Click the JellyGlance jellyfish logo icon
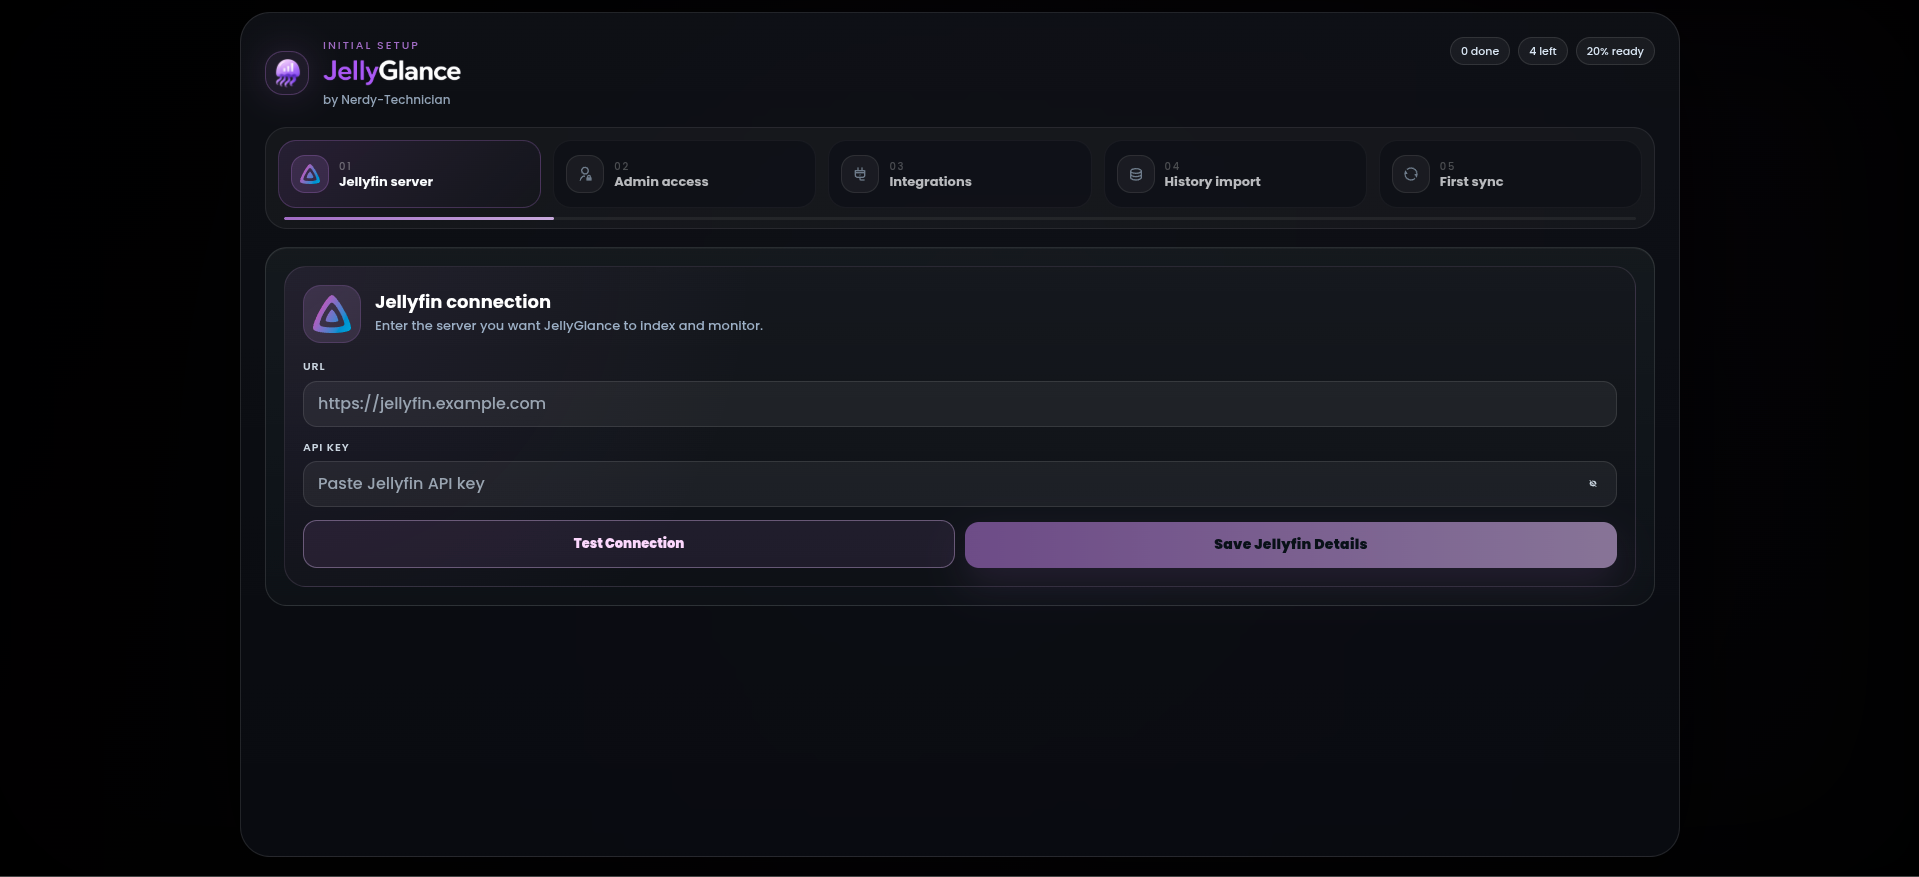The image size is (1919, 877). coord(287,73)
